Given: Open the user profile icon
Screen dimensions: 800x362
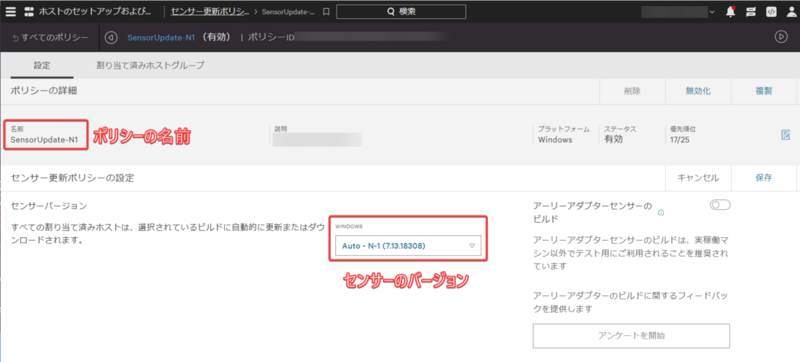Looking at the screenshot, I should (791, 12).
